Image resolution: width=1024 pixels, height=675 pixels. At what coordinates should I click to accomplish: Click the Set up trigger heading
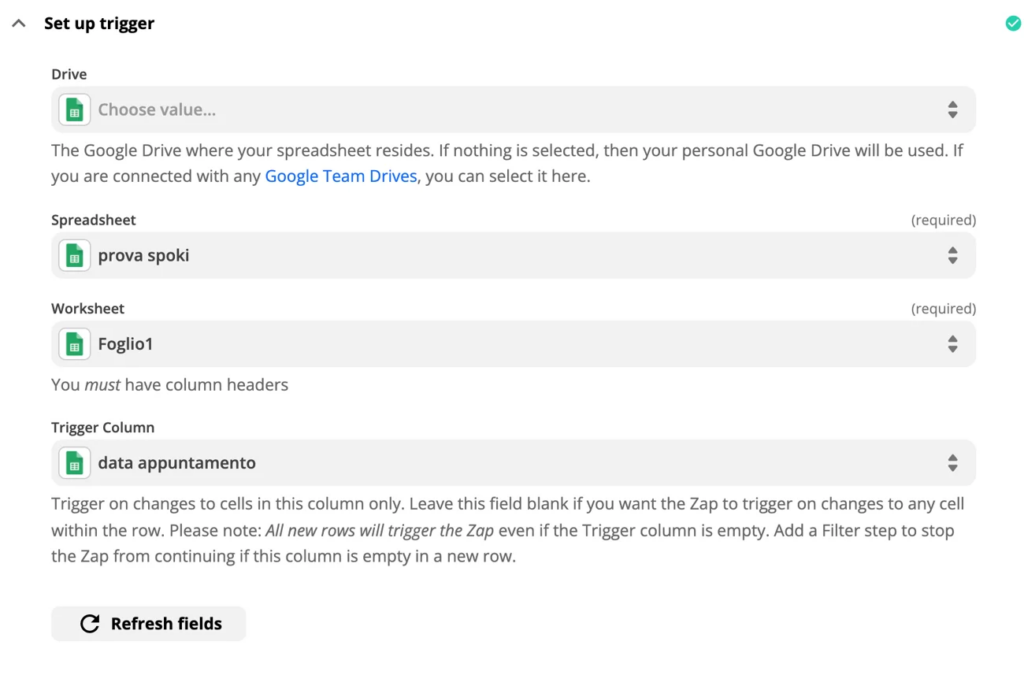click(x=99, y=23)
